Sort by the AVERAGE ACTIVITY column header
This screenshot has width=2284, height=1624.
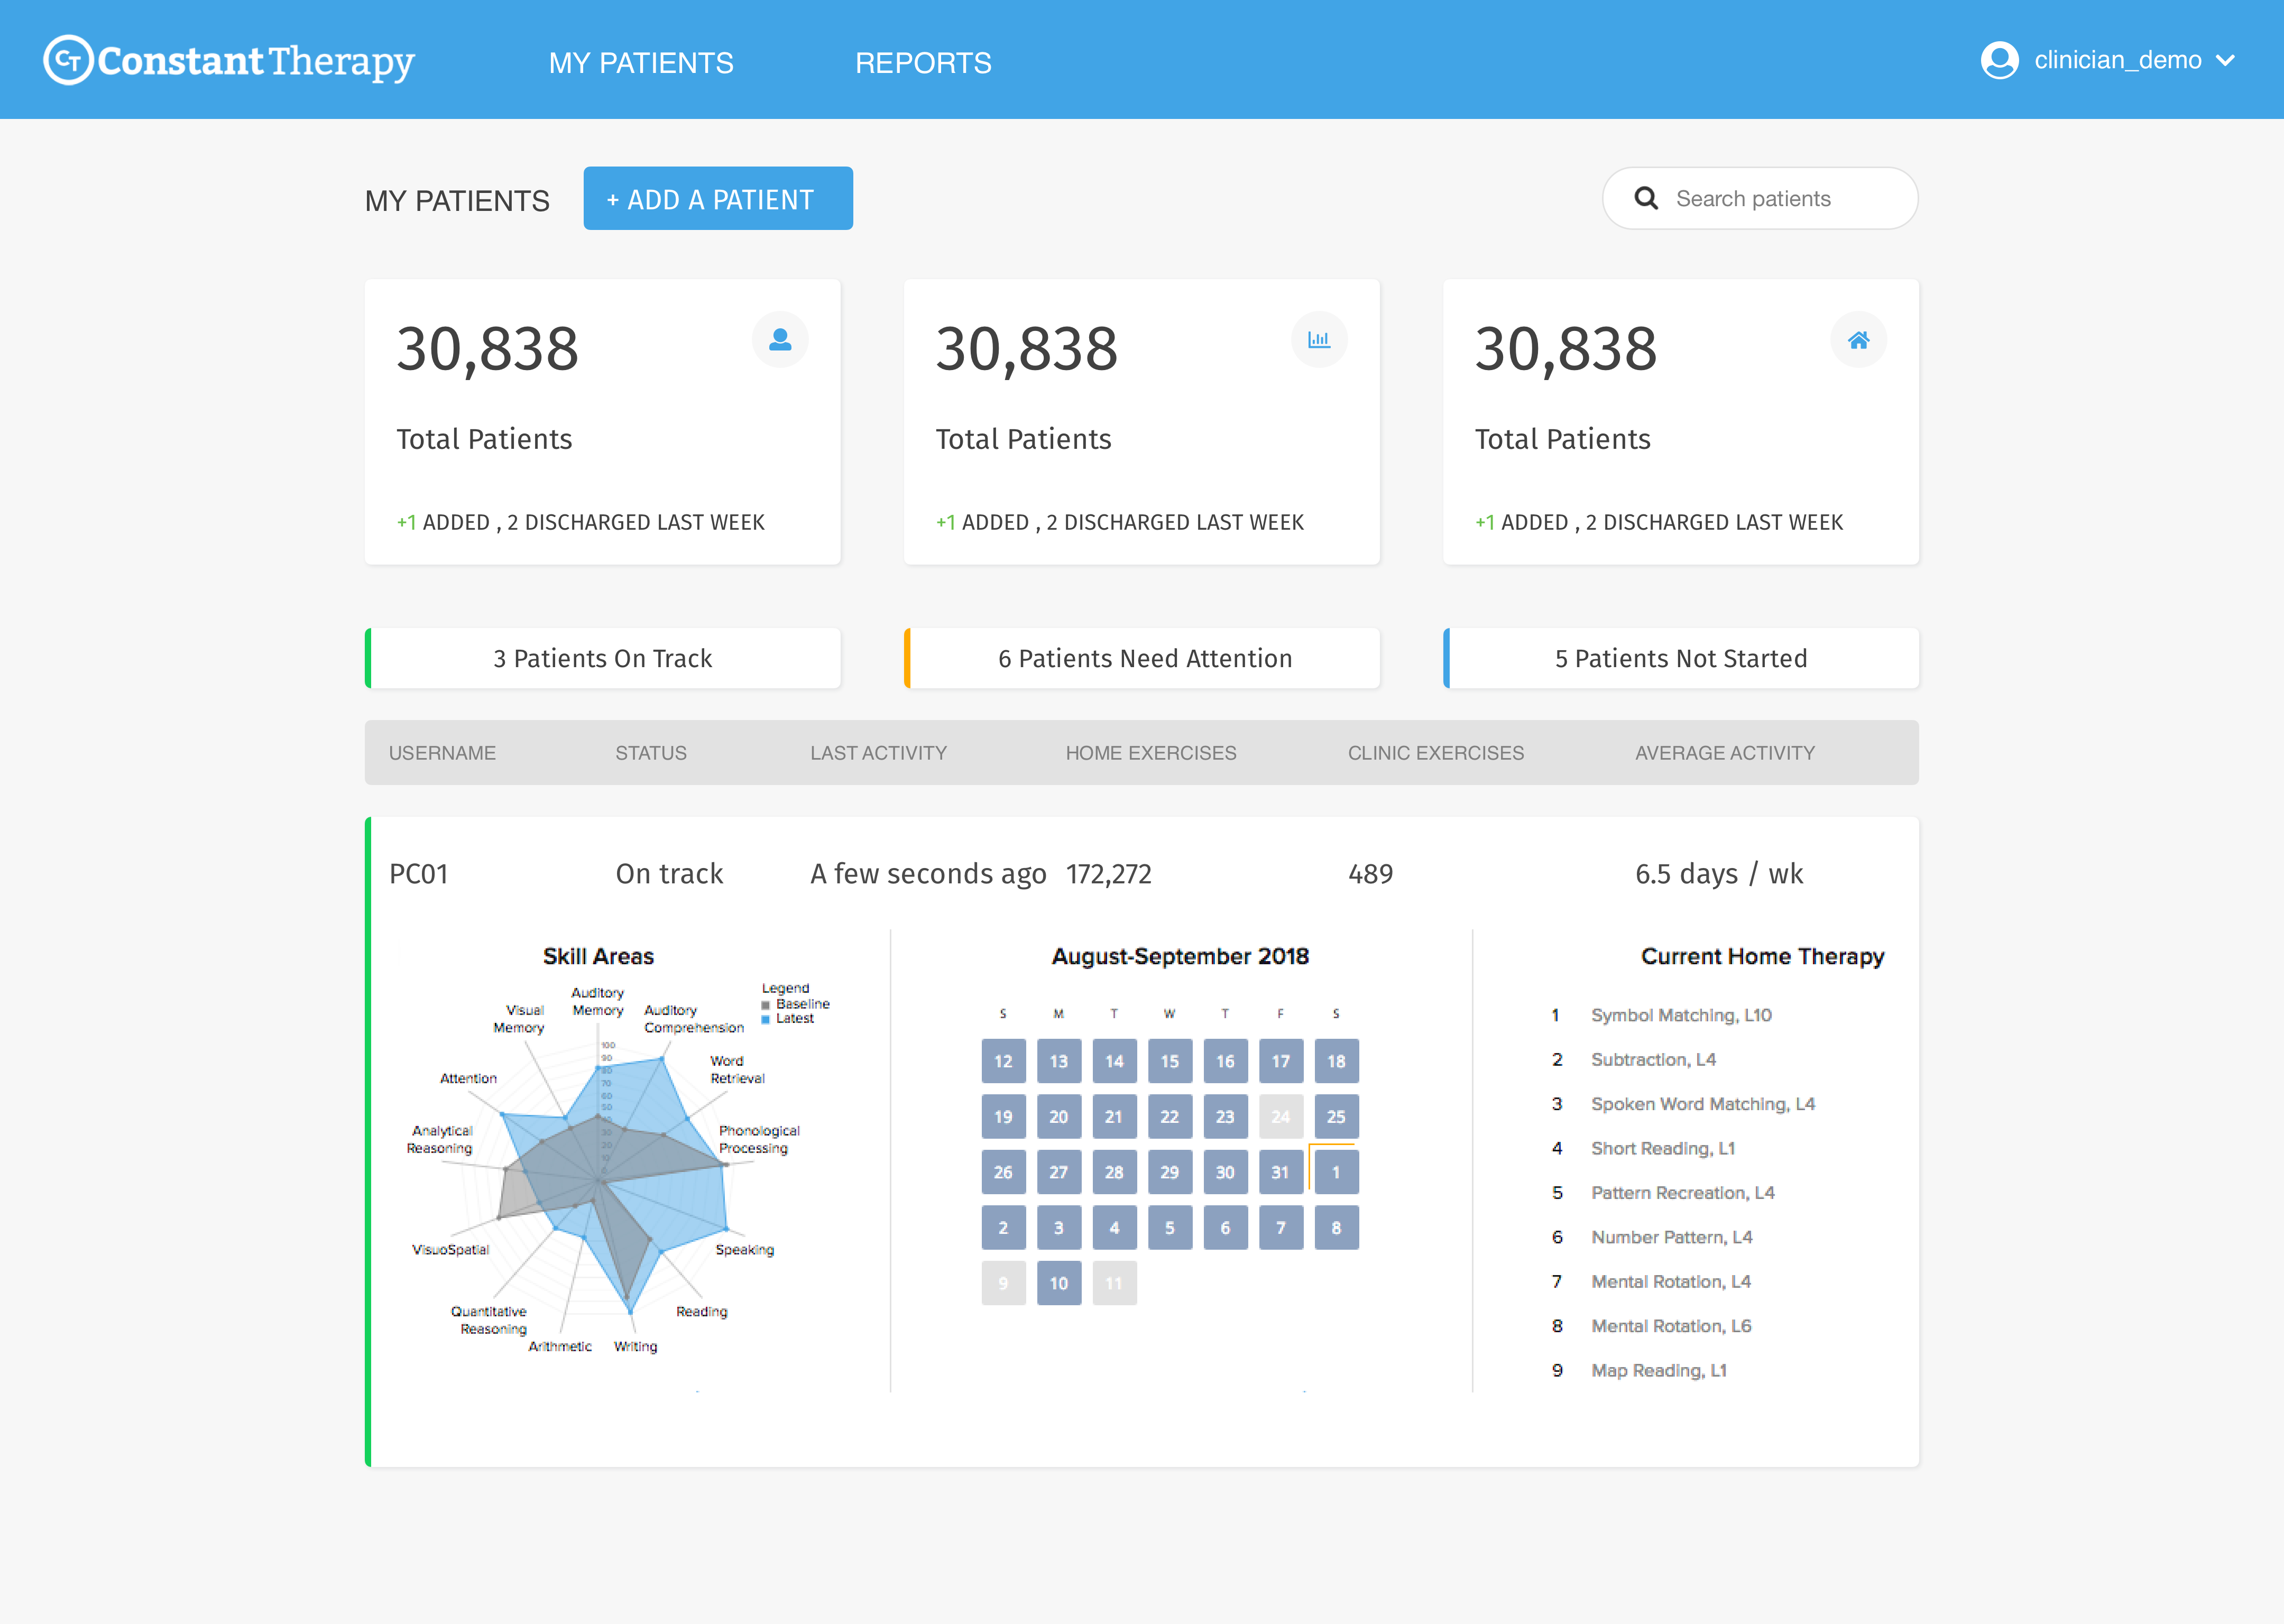coord(1724,753)
